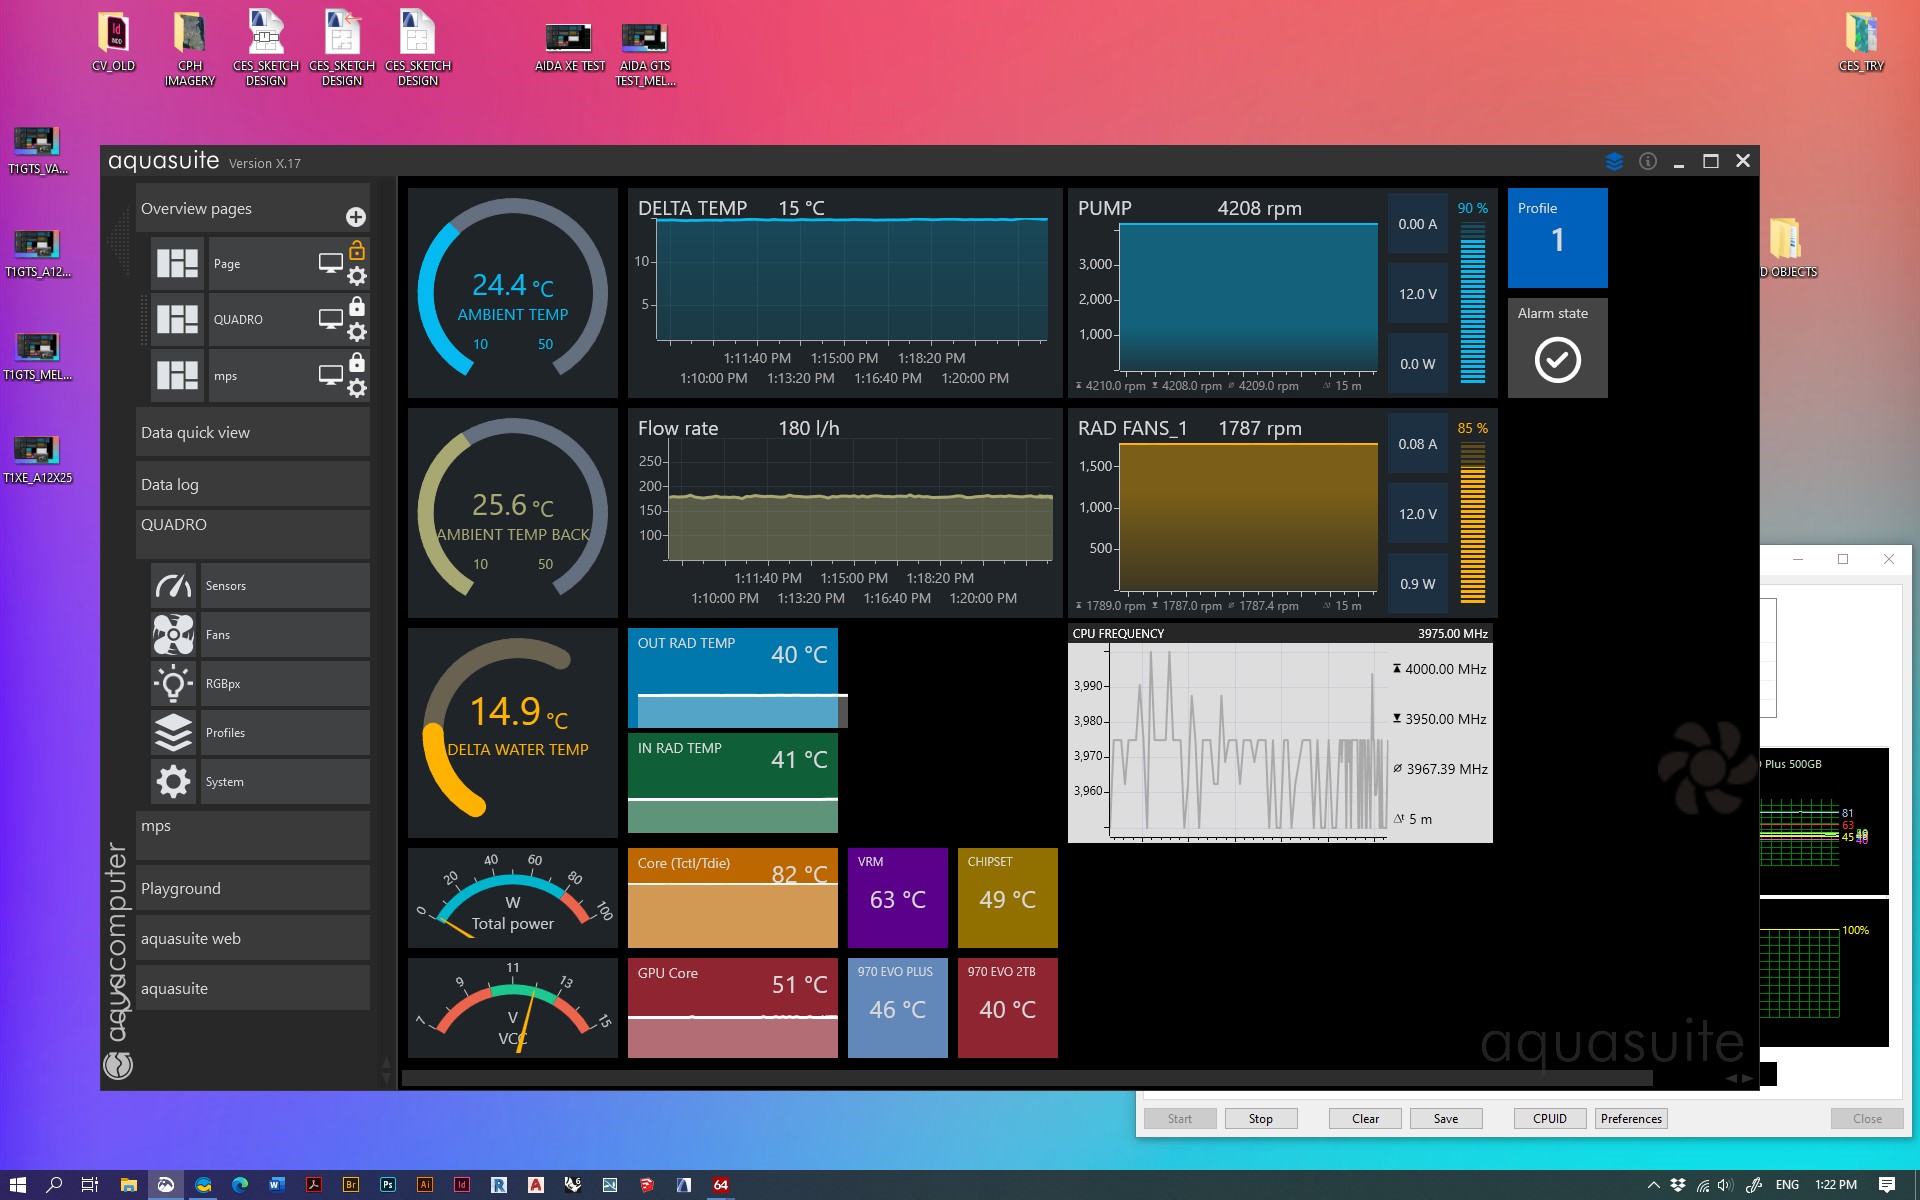Open settings gear for QUADRO page
The width and height of the screenshot is (1920, 1200).
pyautogui.click(x=357, y=332)
